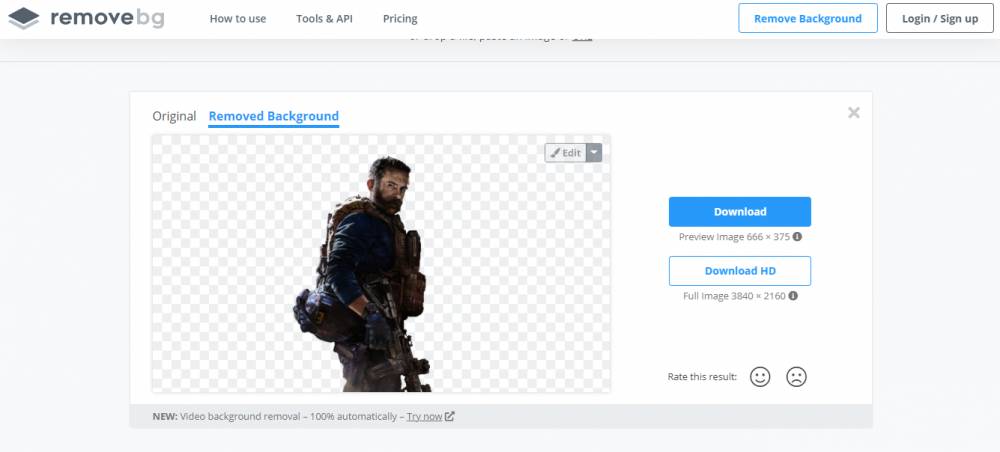The height and width of the screenshot is (452, 1000).
Task: Open the Try now video removal link
Action: (424, 416)
